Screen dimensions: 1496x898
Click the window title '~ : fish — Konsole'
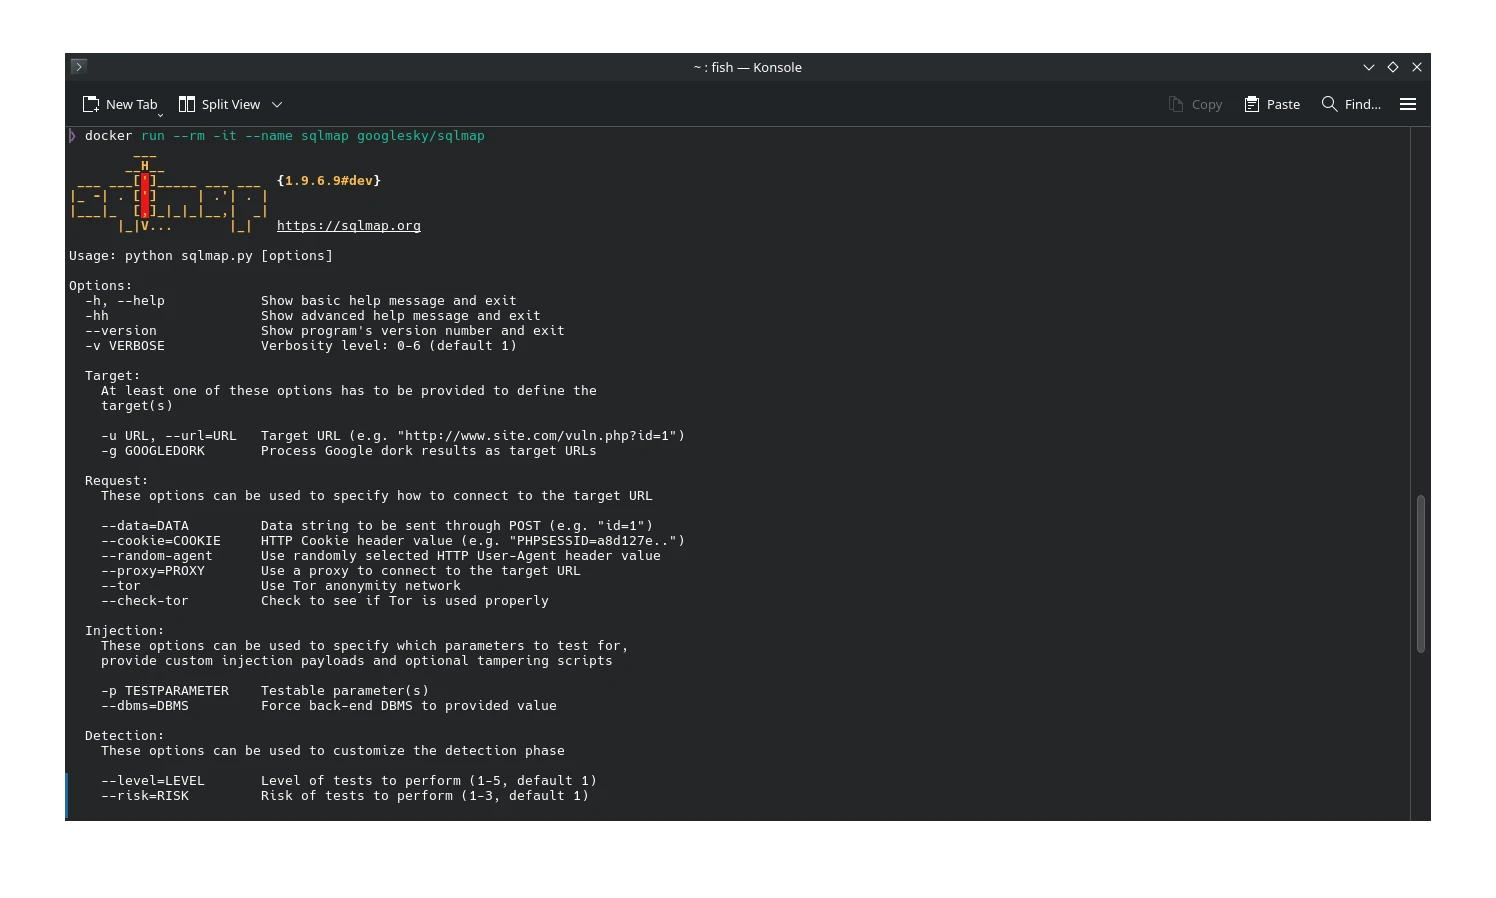point(748,67)
